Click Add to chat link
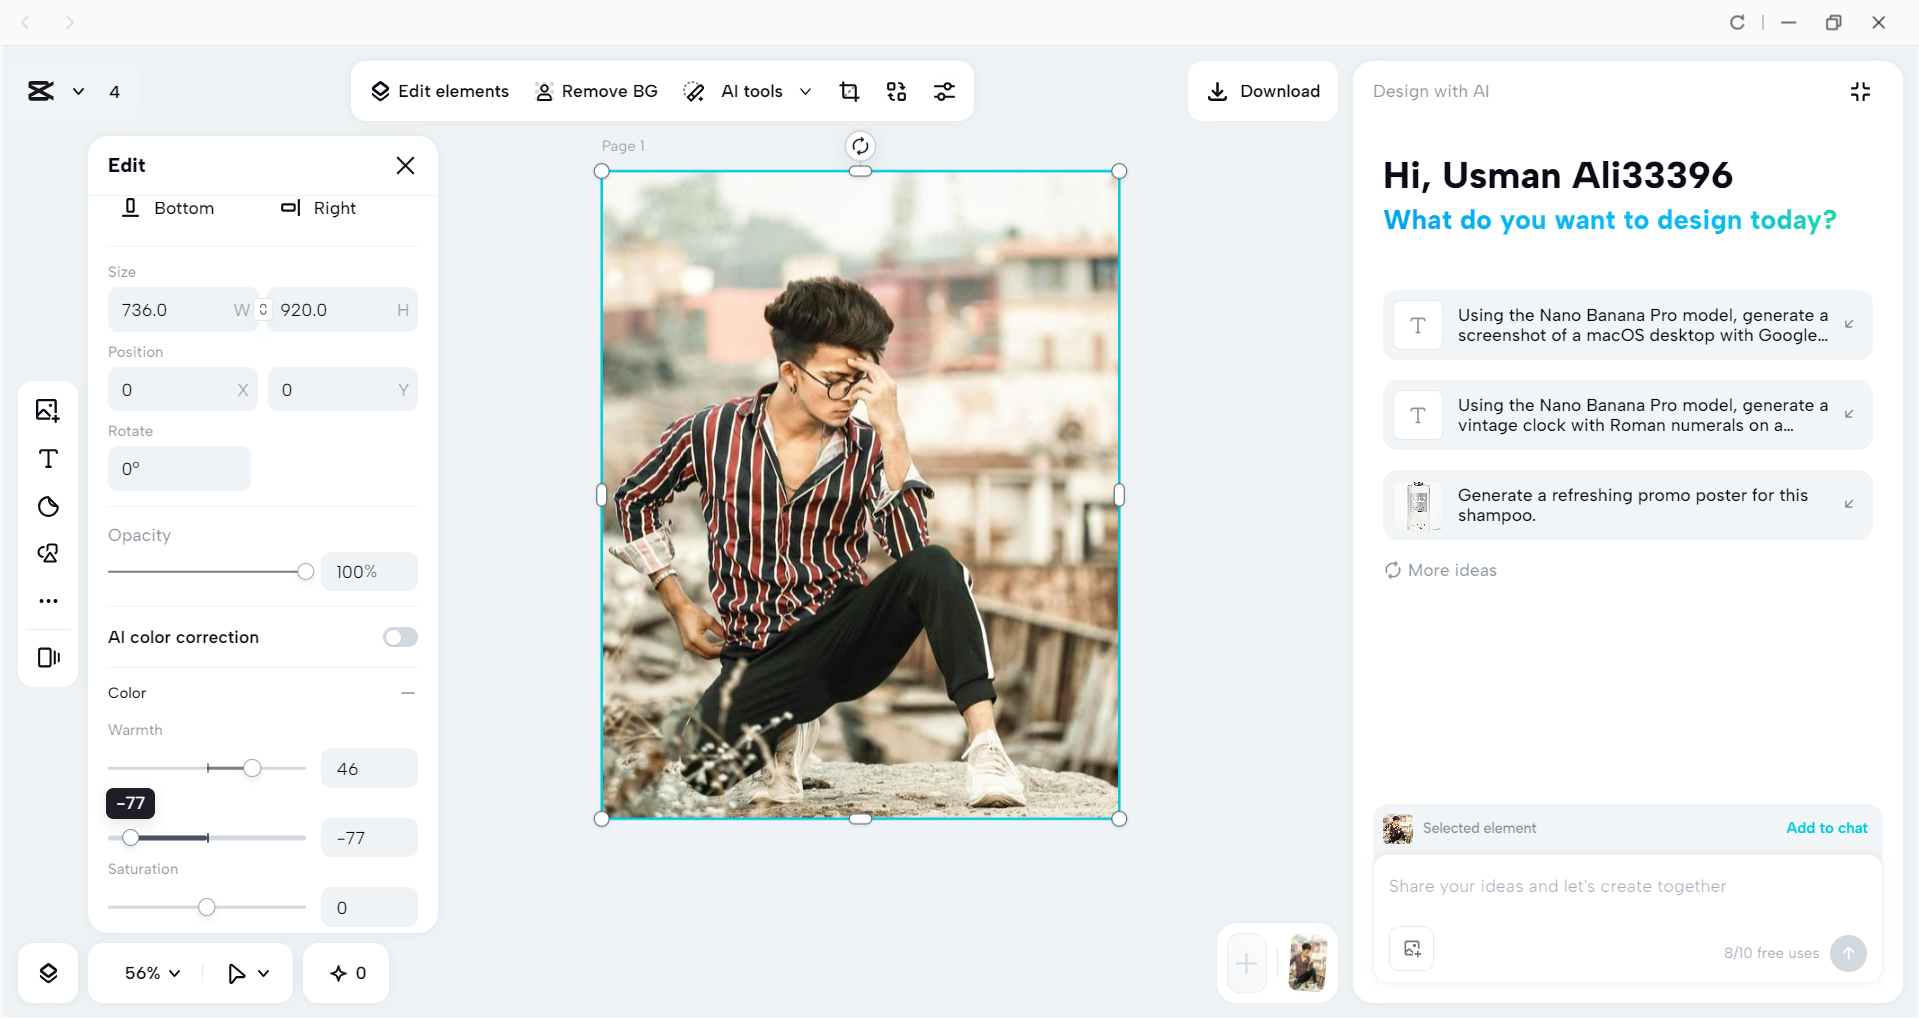Image resolution: width=1919 pixels, height=1018 pixels. pos(1827,828)
